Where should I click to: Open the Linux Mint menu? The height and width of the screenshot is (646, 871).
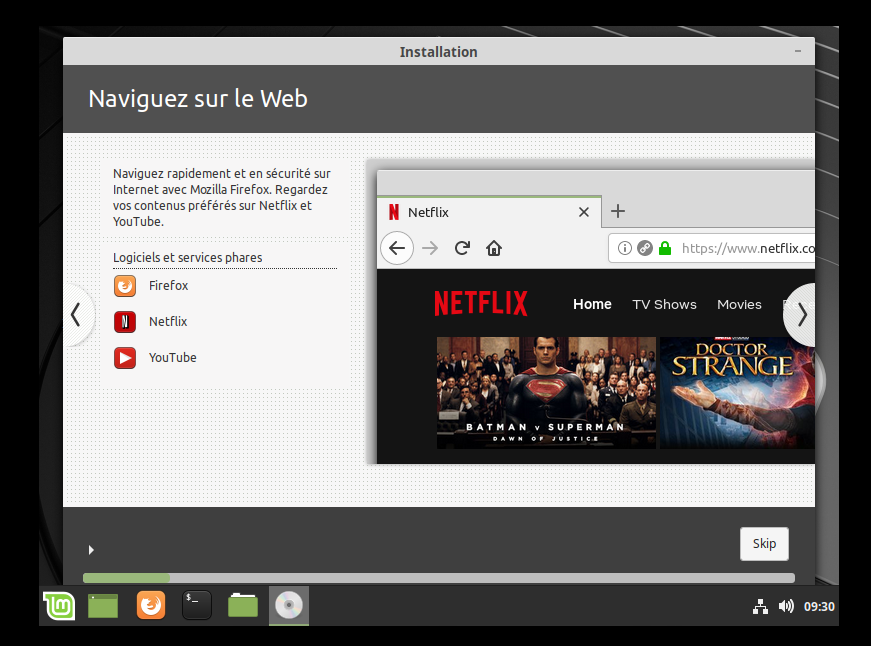59,605
